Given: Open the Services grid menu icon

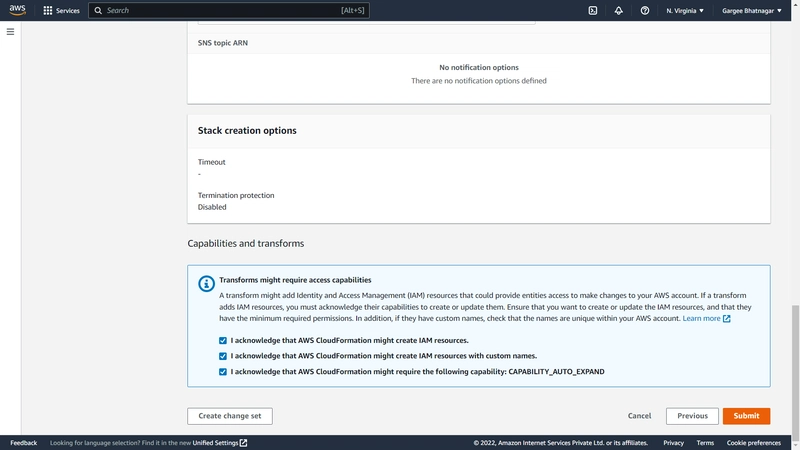Looking at the screenshot, I should (x=47, y=10).
